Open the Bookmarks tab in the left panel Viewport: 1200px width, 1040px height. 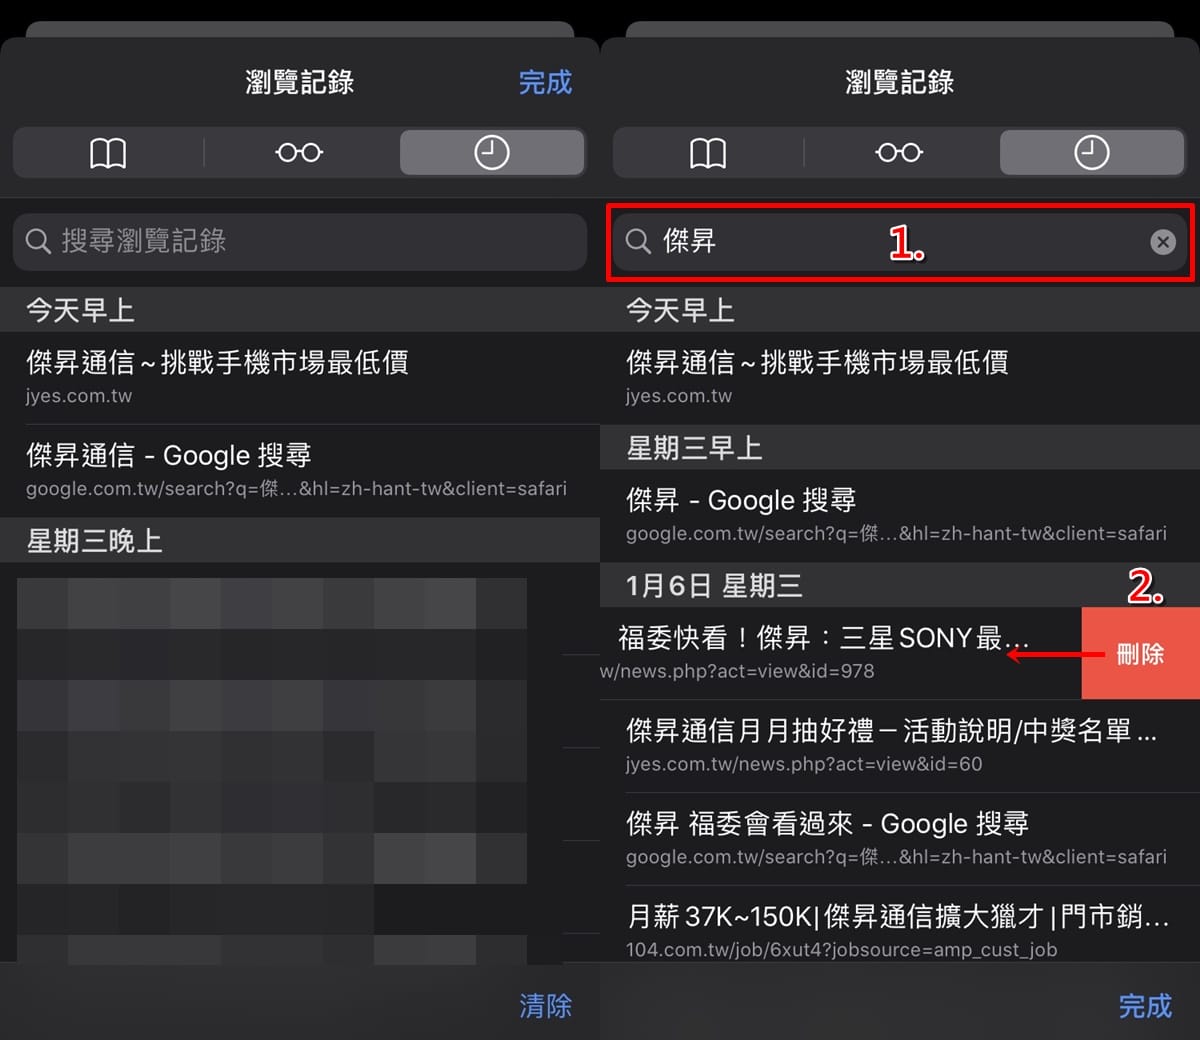[108, 153]
